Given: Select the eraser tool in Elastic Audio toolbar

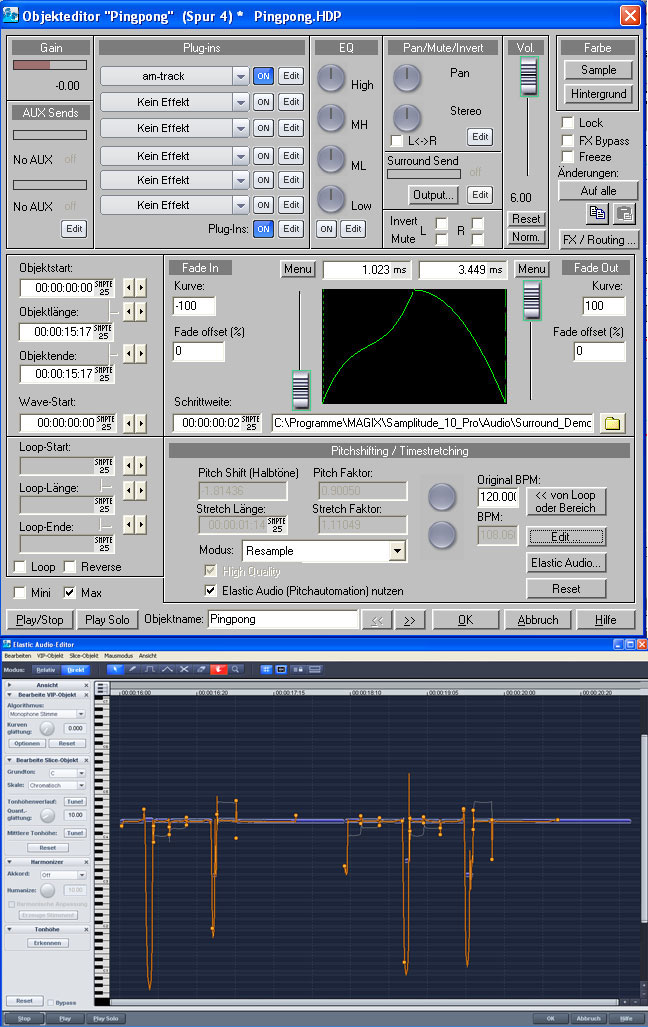Looking at the screenshot, I should click(x=200, y=669).
